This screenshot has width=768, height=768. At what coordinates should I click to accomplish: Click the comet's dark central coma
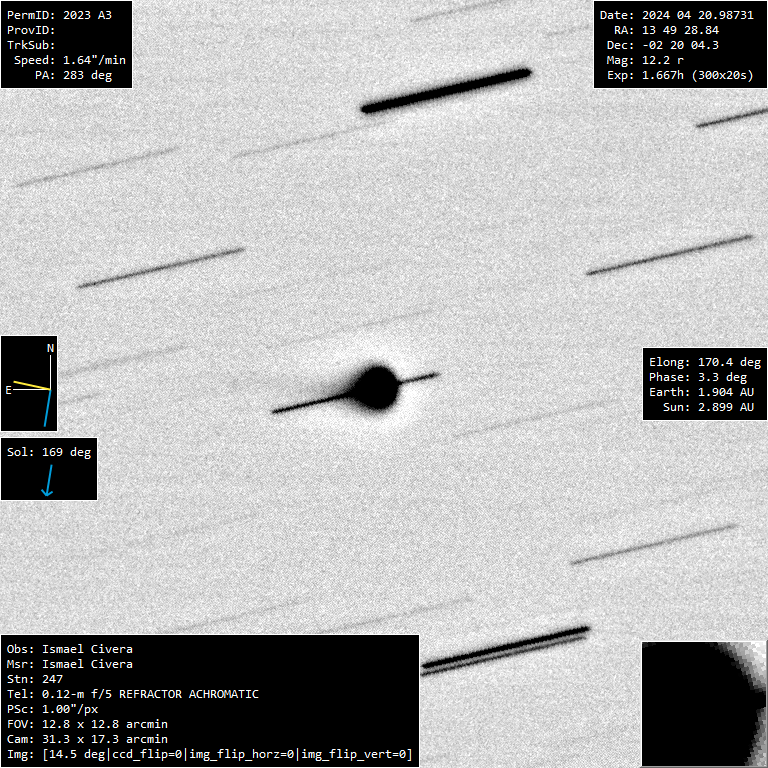376,387
